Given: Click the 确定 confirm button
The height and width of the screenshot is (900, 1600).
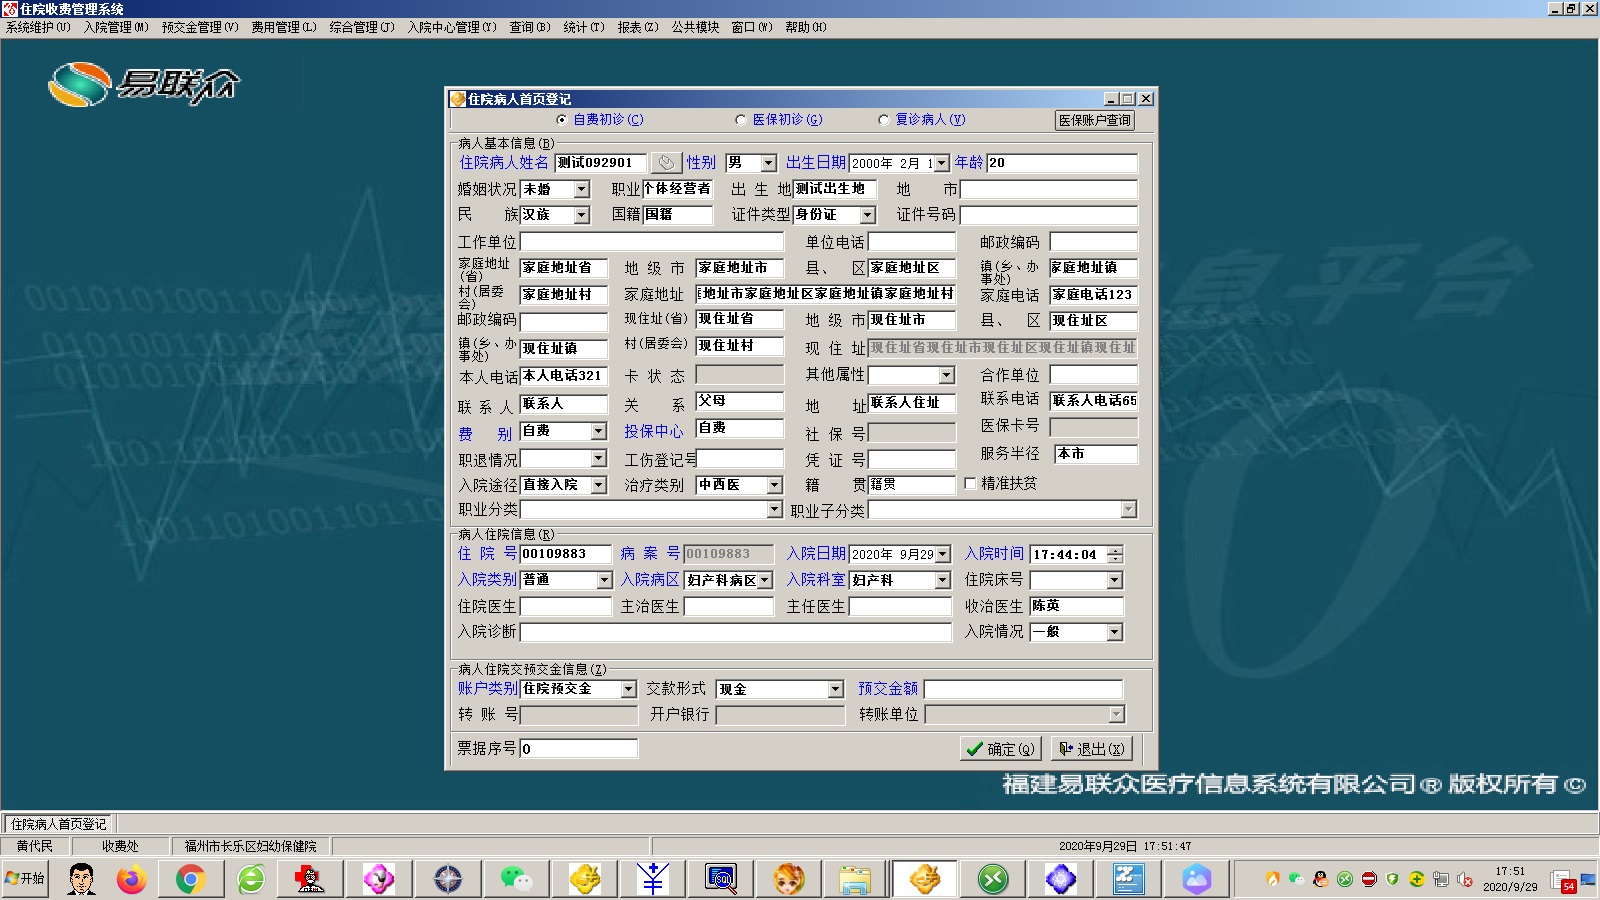Looking at the screenshot, I should (1000, 748).
